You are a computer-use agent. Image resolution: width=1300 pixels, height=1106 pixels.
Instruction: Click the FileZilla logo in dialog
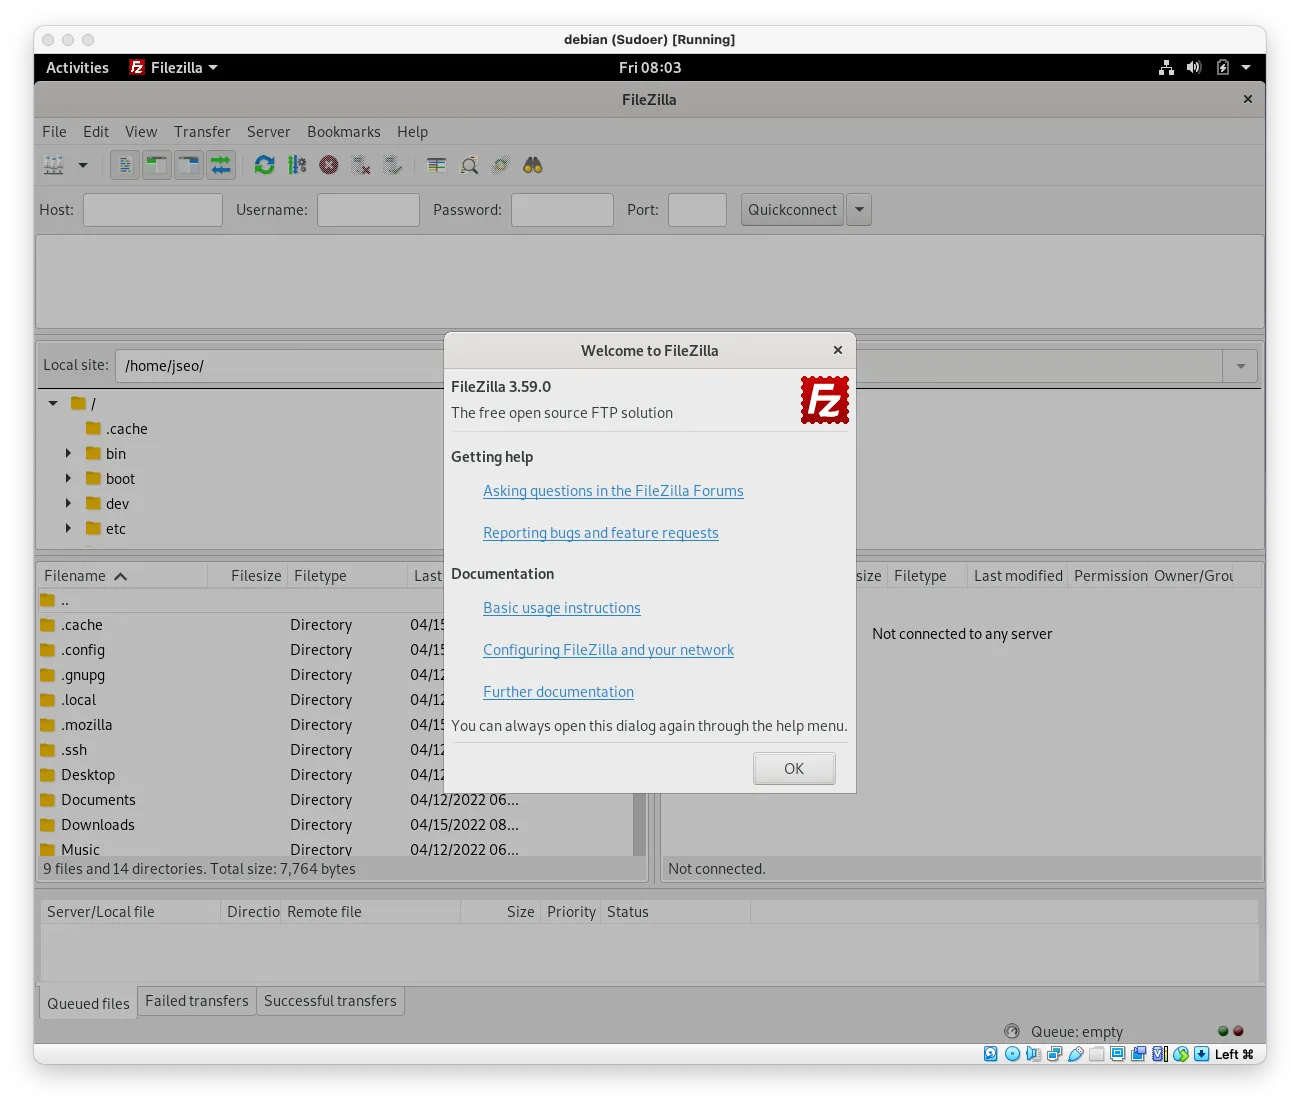point(825,400)
